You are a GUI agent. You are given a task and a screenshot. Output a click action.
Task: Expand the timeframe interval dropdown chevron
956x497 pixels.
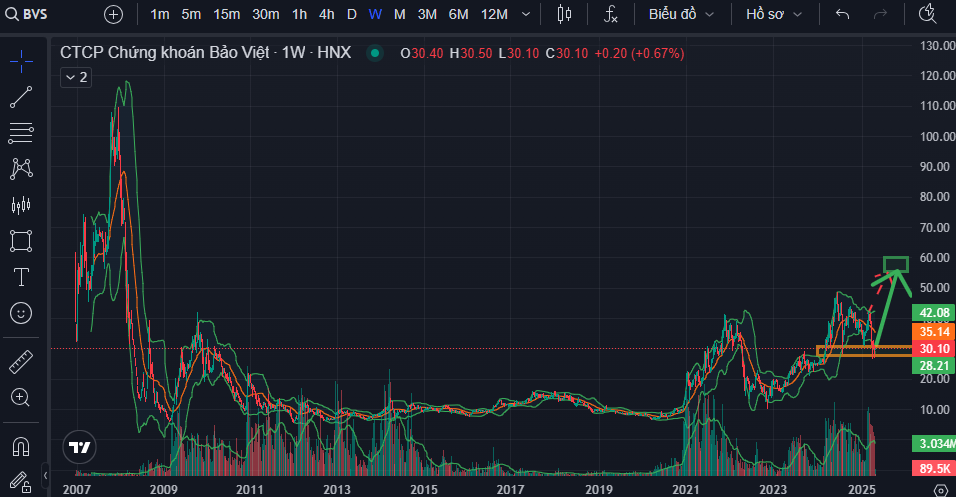(x=526, y=14)
